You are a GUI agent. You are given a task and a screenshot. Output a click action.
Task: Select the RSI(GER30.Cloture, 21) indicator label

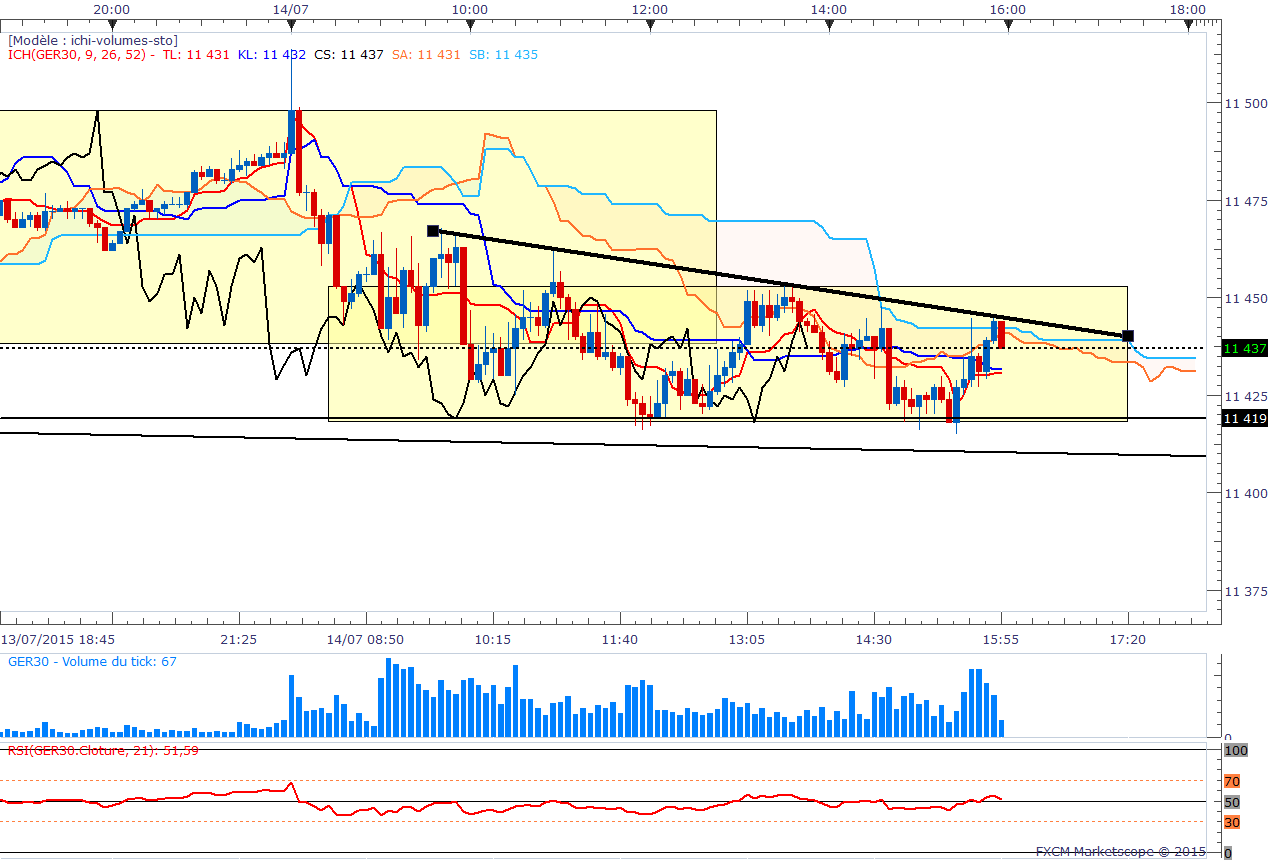coord(102,749)
